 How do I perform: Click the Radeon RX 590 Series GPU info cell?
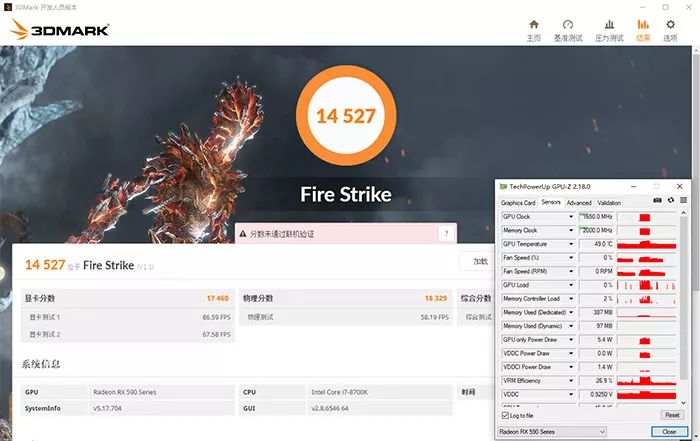click(162, 392)
